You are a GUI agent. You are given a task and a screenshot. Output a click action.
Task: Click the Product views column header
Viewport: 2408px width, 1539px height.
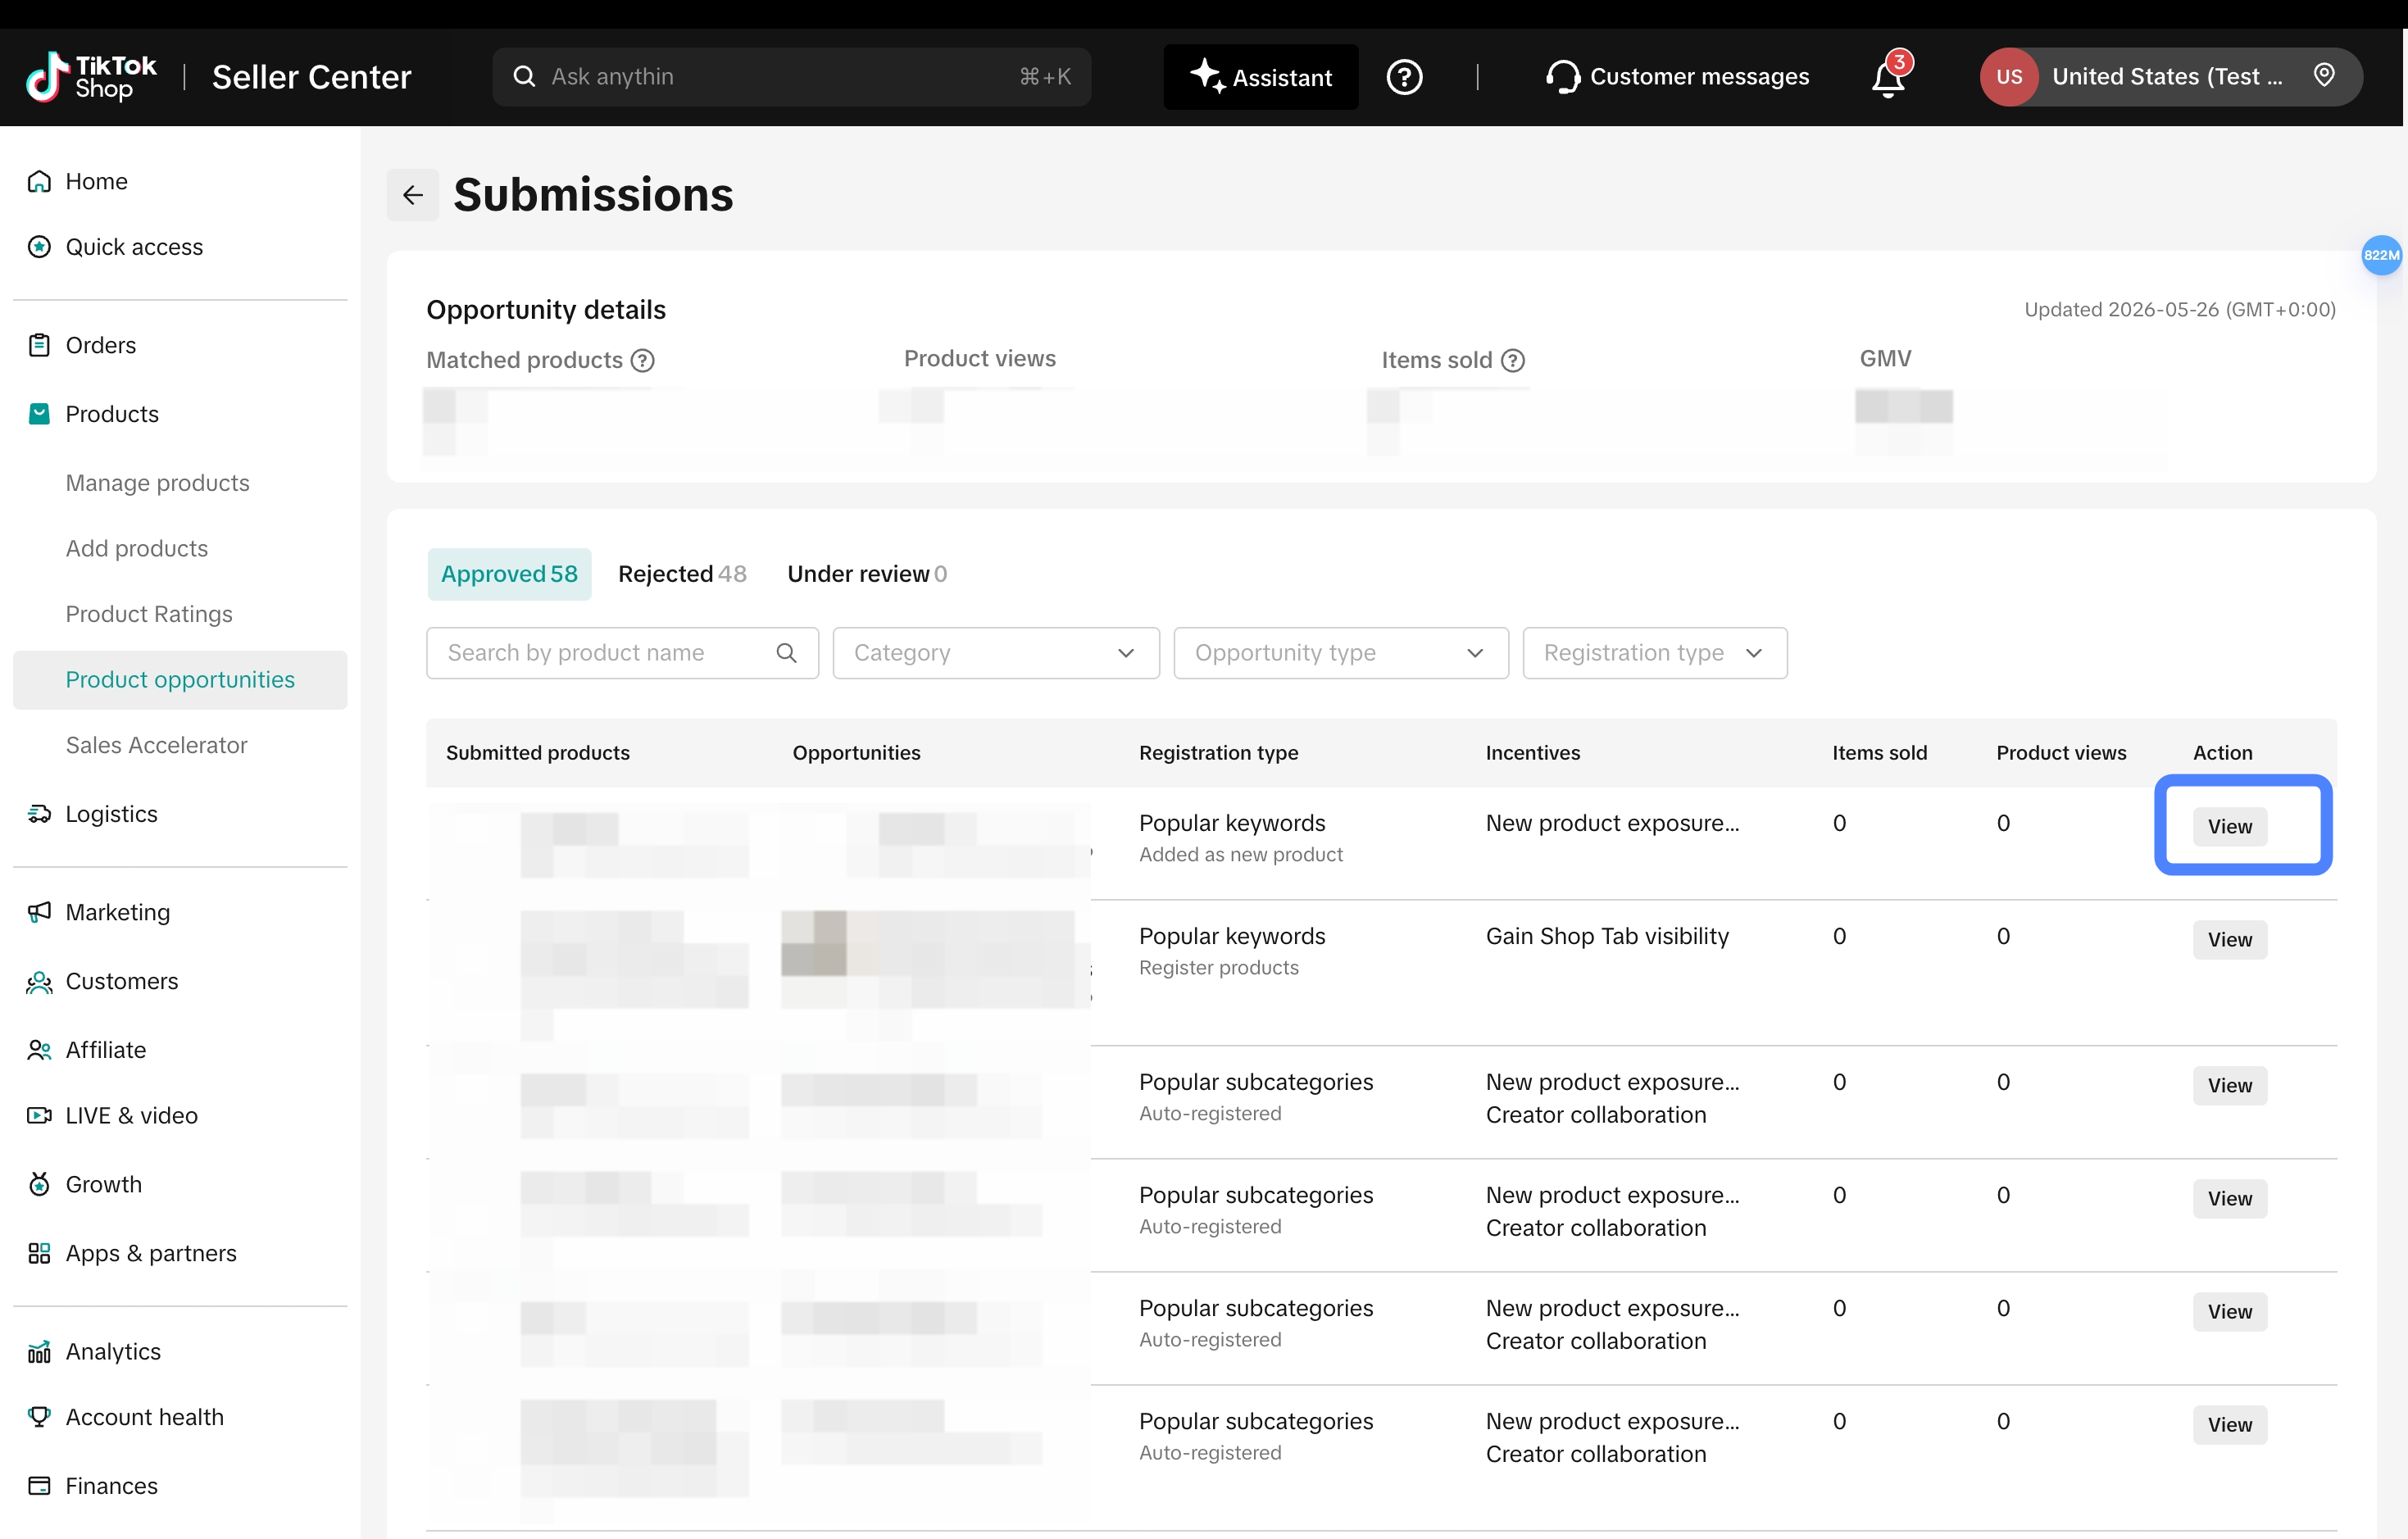(x=2061, y=753)
